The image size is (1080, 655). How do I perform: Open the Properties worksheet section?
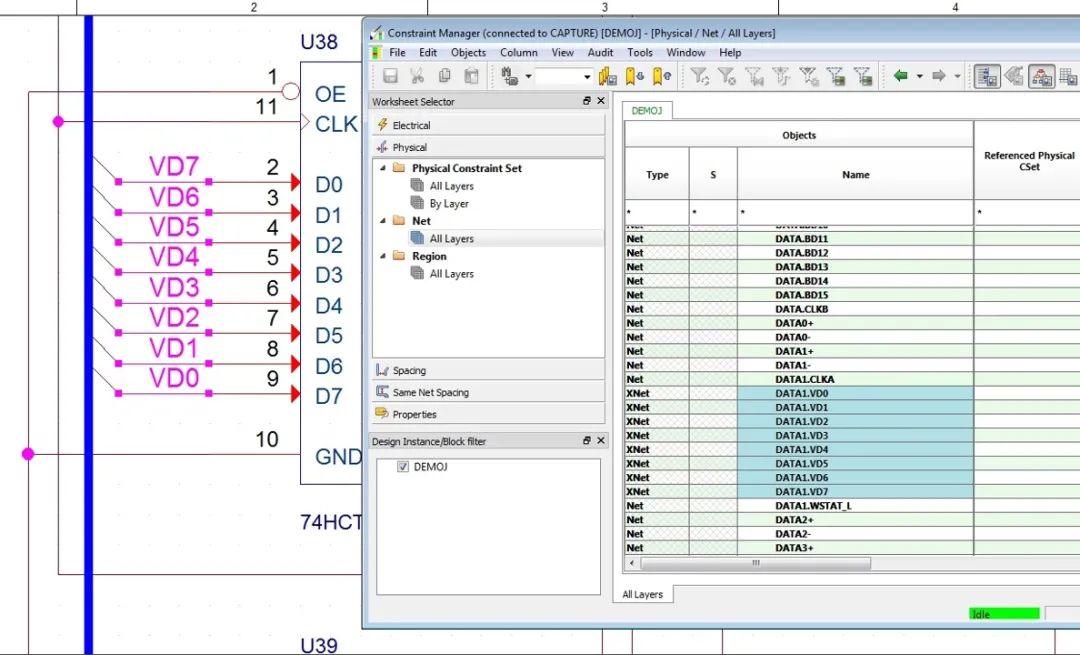[x=488, y=415]
